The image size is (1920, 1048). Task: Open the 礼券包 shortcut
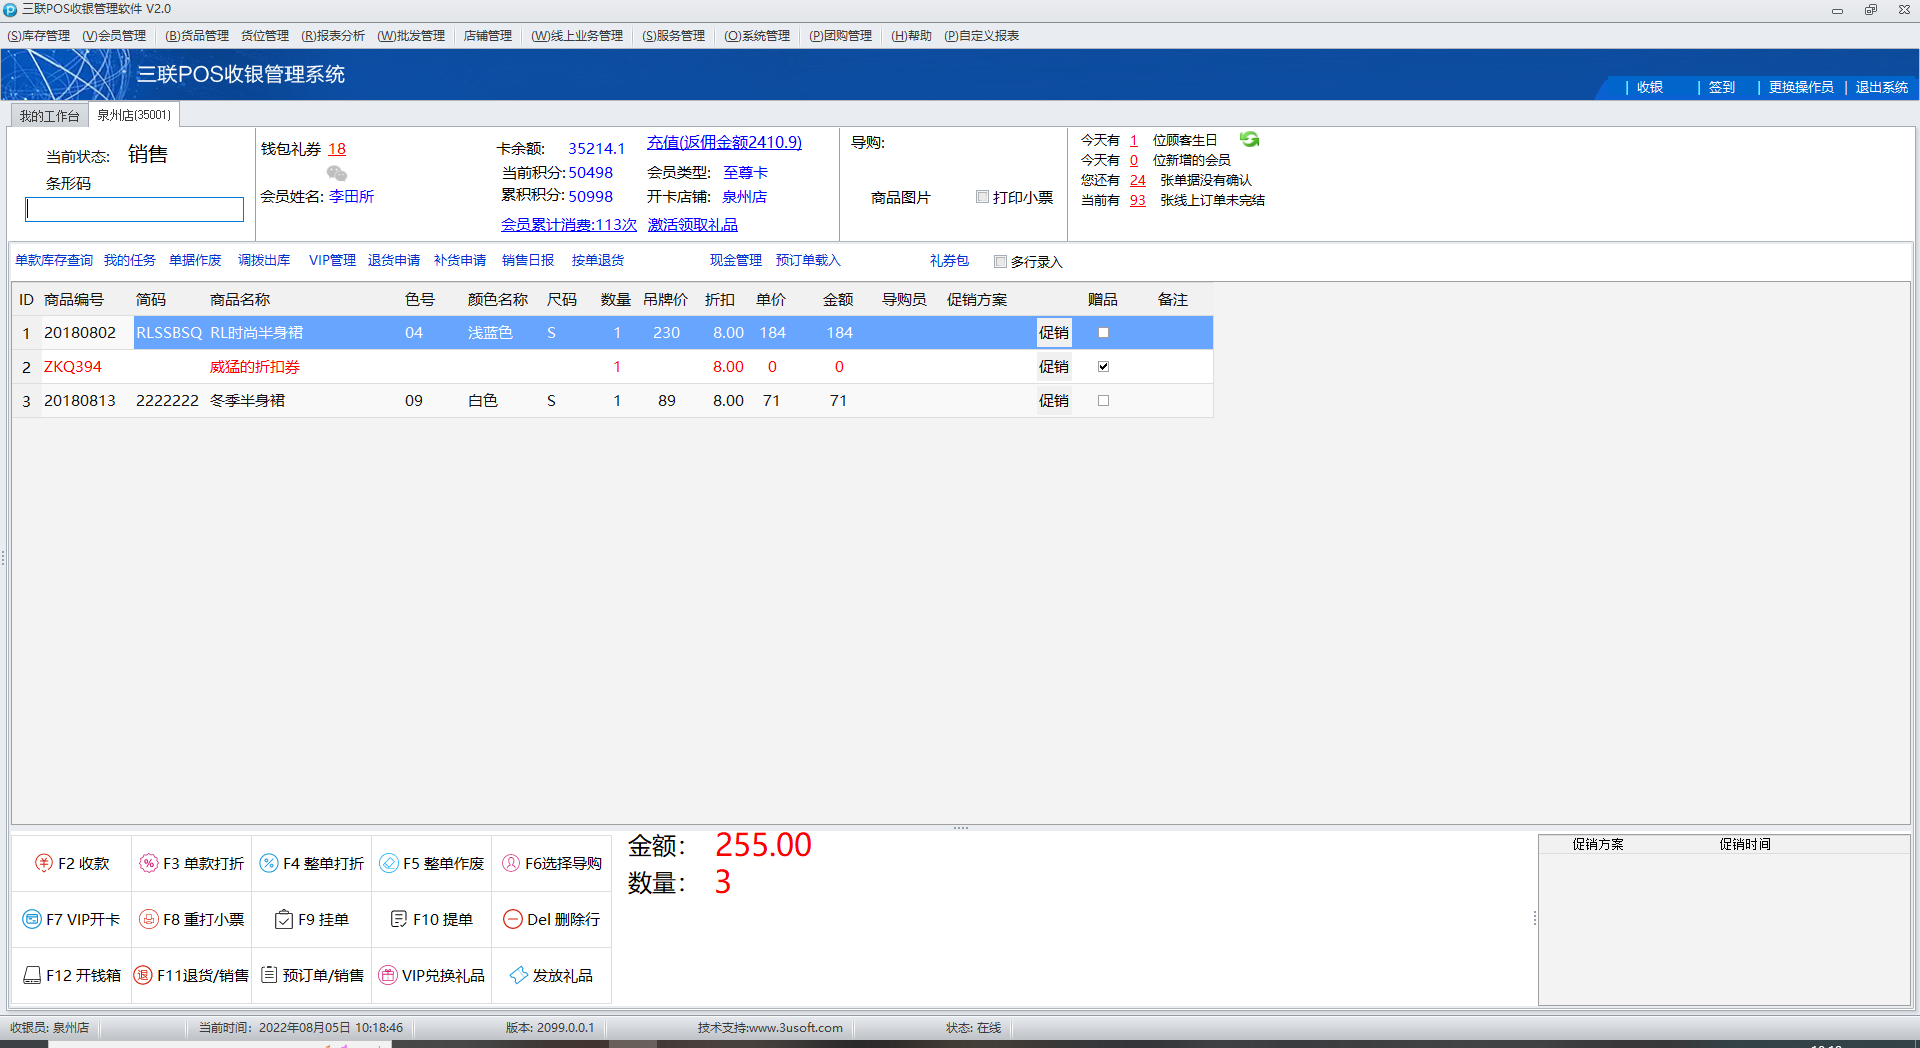[x=949, y=260]
